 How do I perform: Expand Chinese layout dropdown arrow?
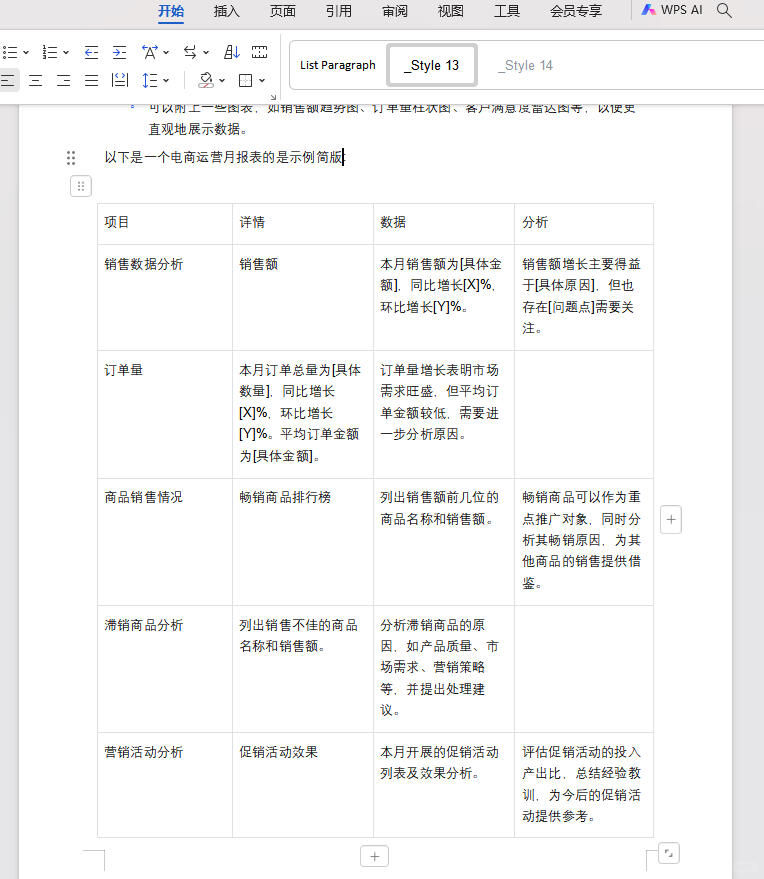coord(166,53)
